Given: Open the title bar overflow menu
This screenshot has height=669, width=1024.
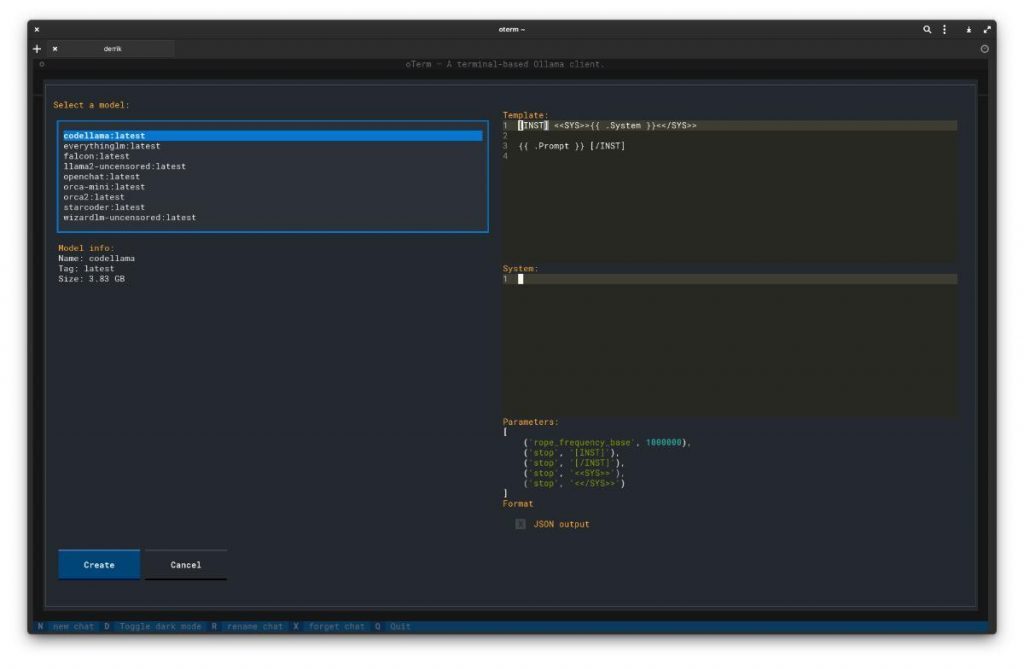Looking at the screenshot, I should (945, 29).
